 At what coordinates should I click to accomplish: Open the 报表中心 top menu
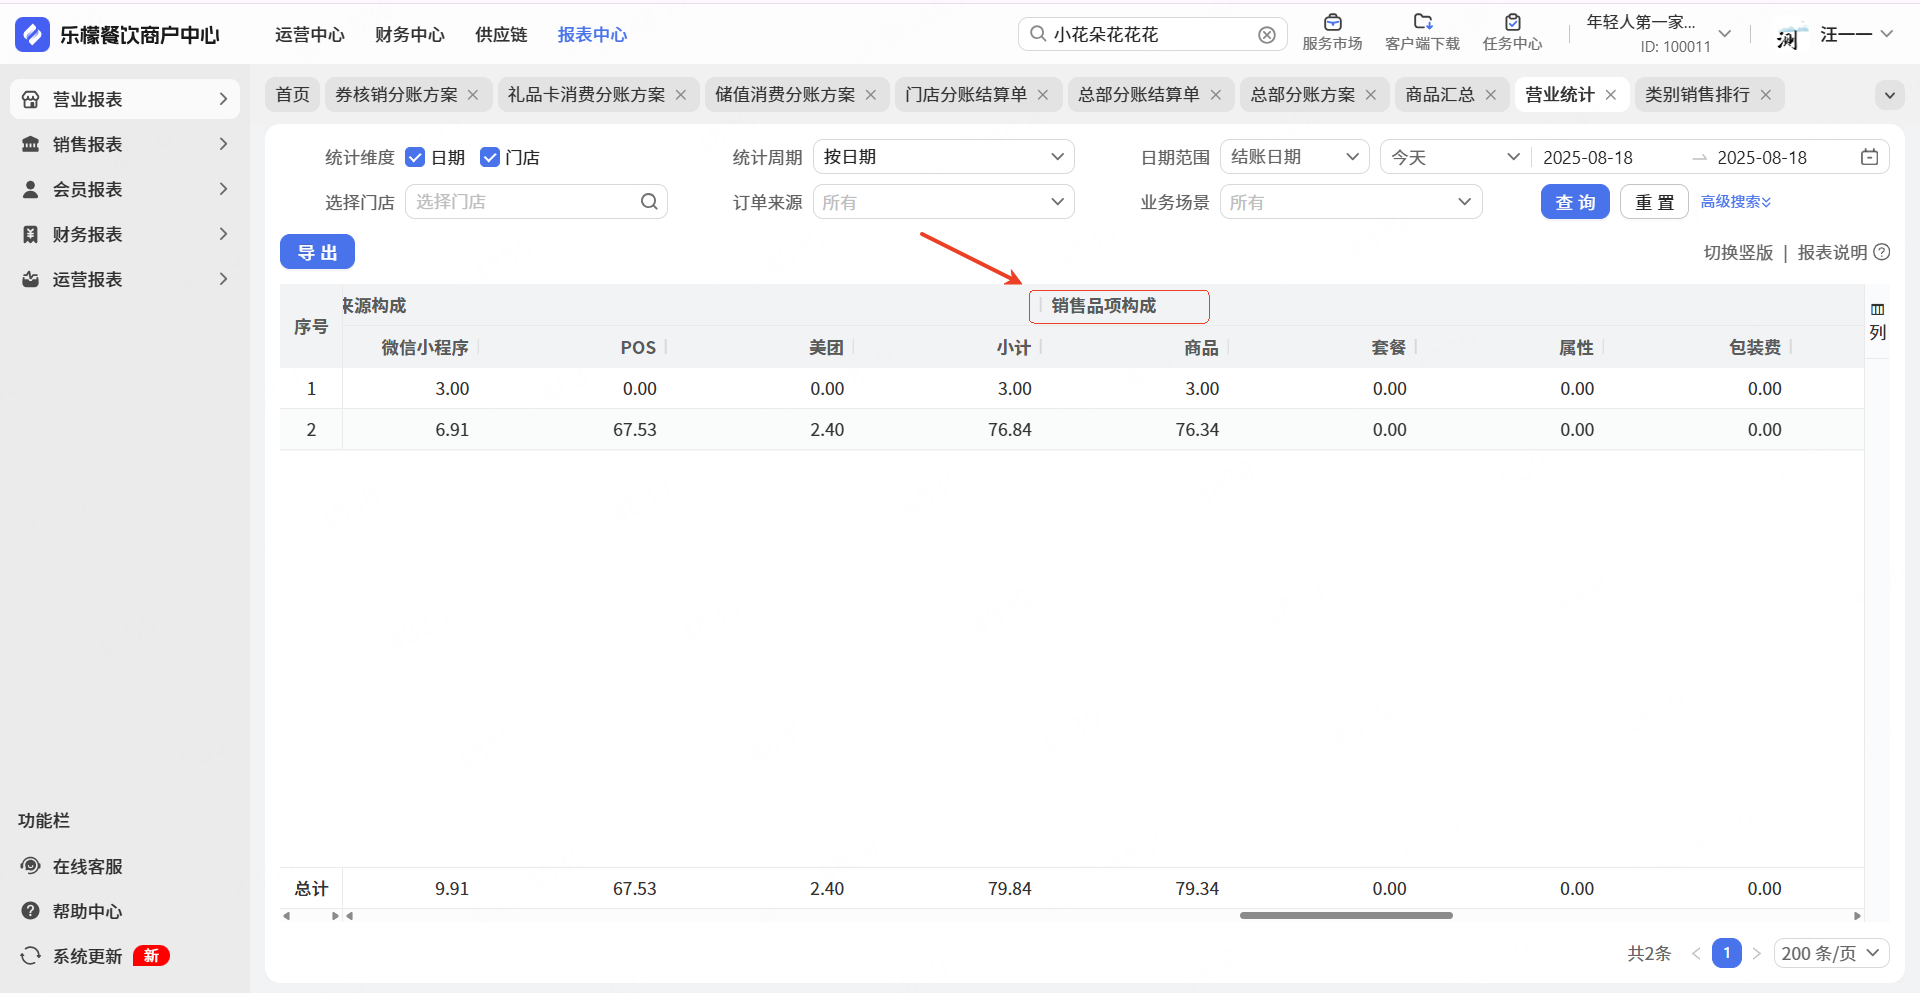pyautogui.click(x=592, y=35)
